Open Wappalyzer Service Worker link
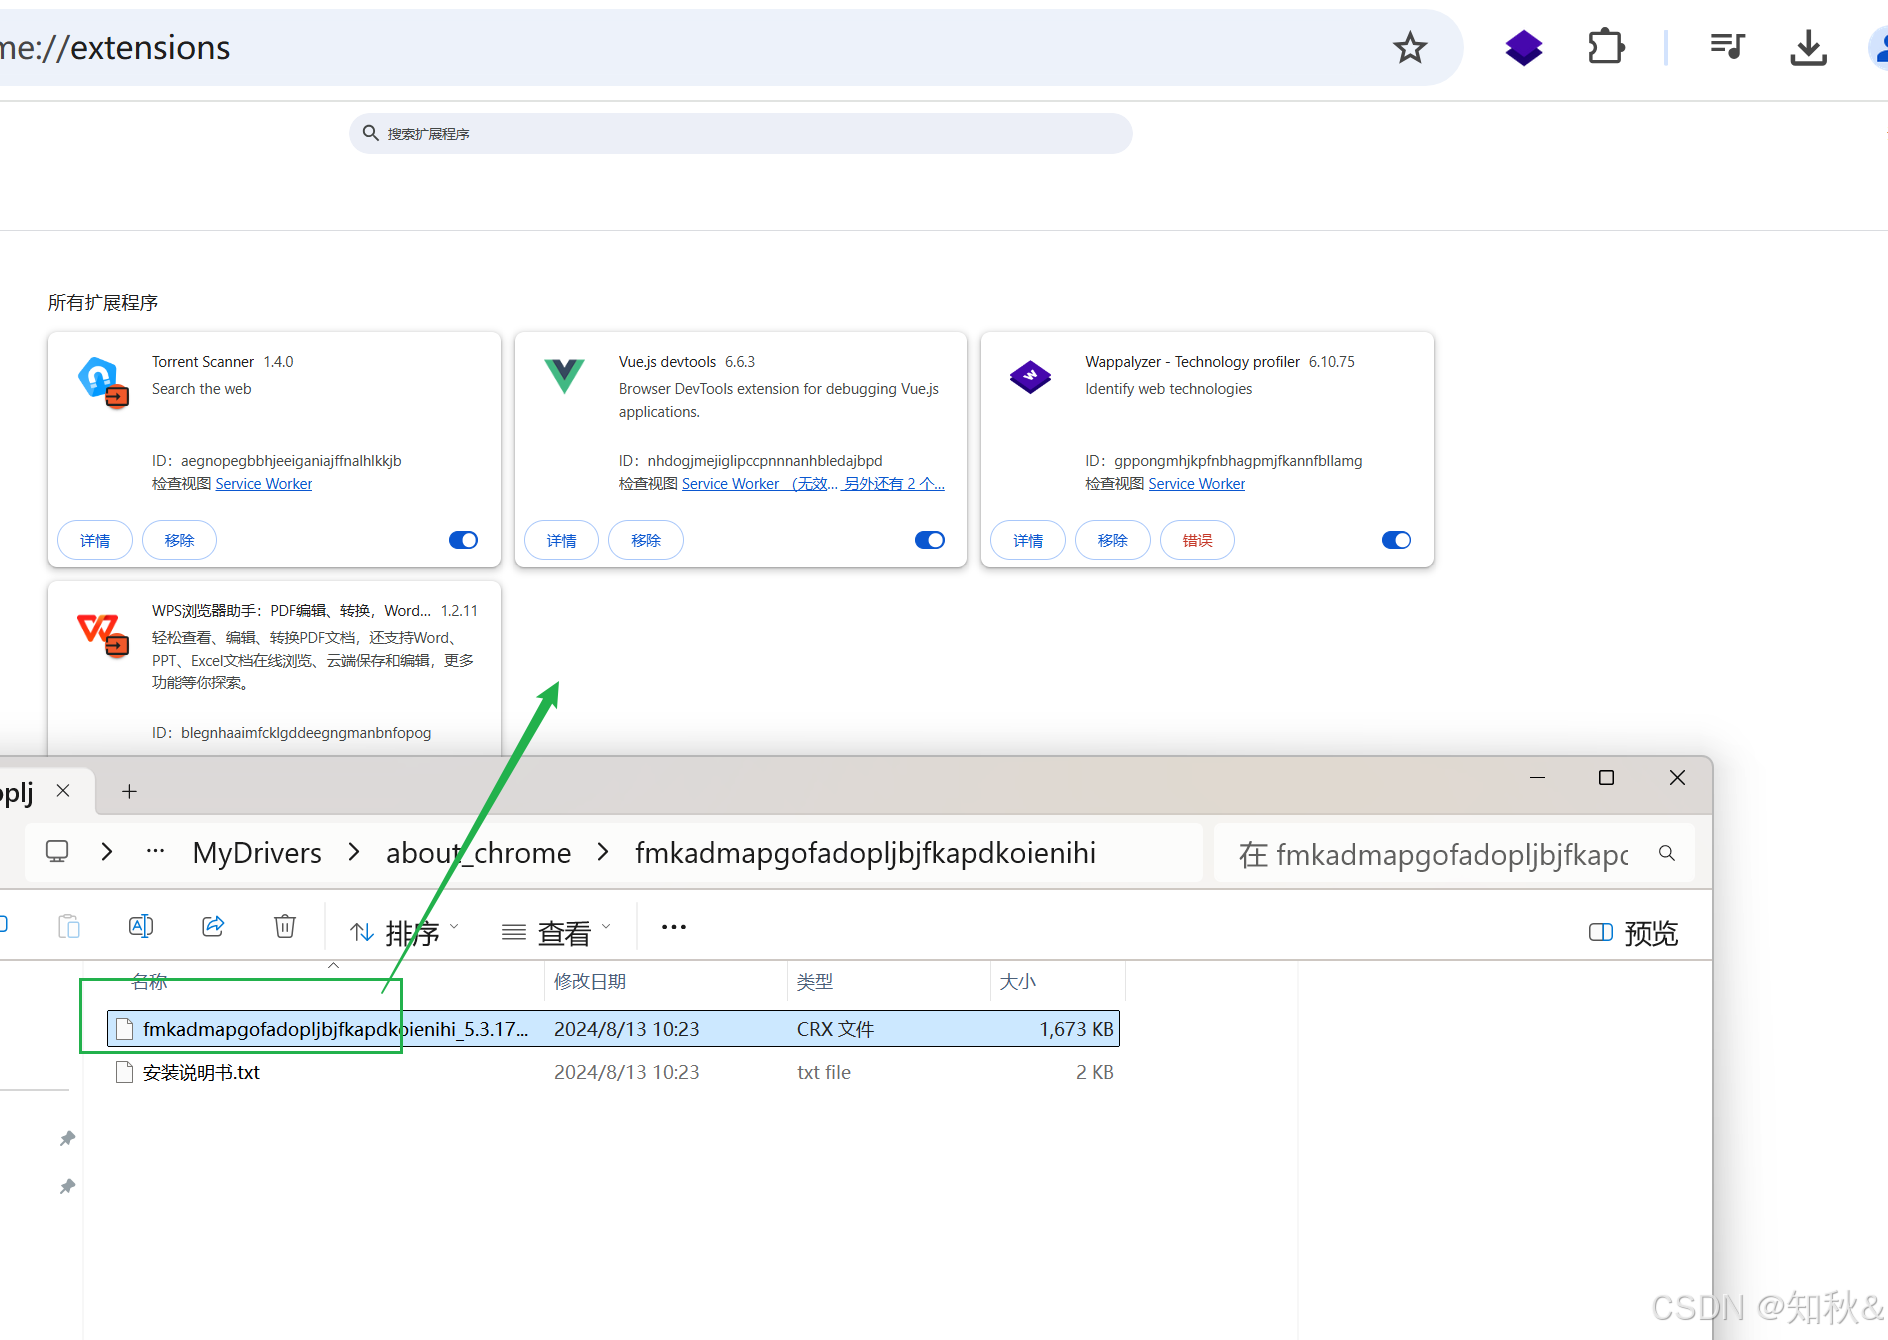The width and height of the screenshot is (1888, 1340). coord(1197,484)
